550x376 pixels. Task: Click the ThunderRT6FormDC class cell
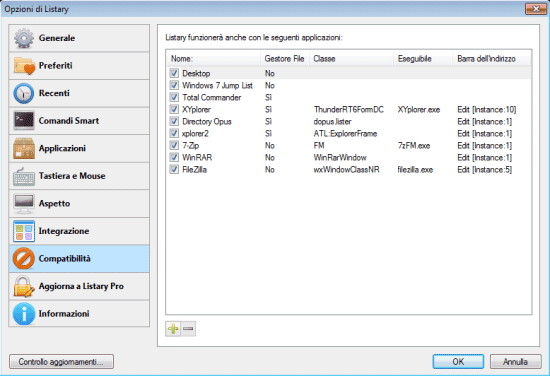tap(349, 109)
